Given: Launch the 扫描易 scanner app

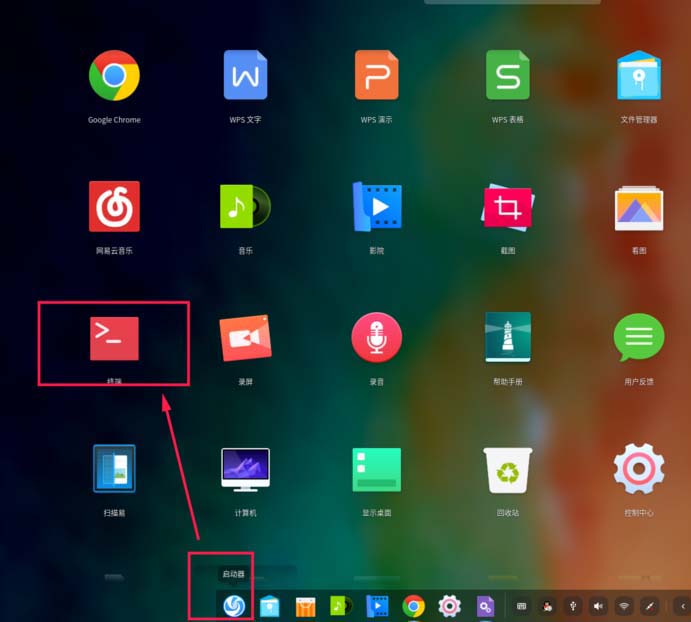Looking at the screenshot, I should (x=114, y=468).
